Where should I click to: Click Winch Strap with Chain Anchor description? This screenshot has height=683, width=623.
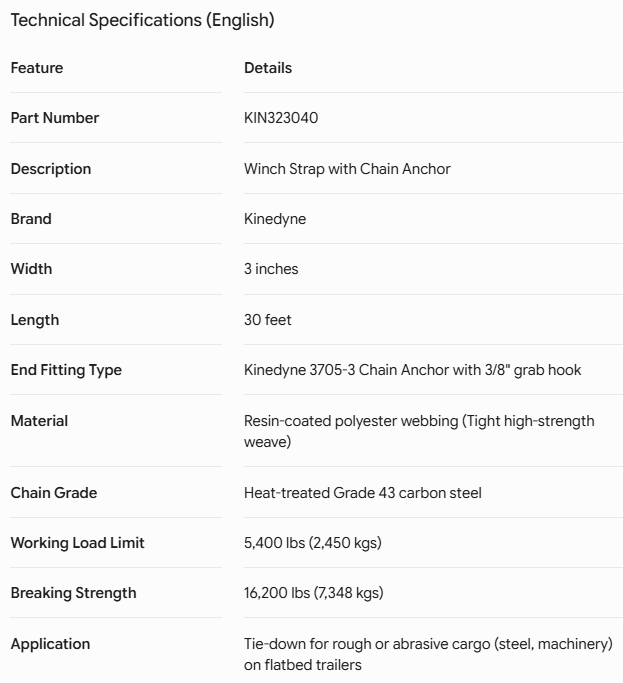tap(347, 169)
